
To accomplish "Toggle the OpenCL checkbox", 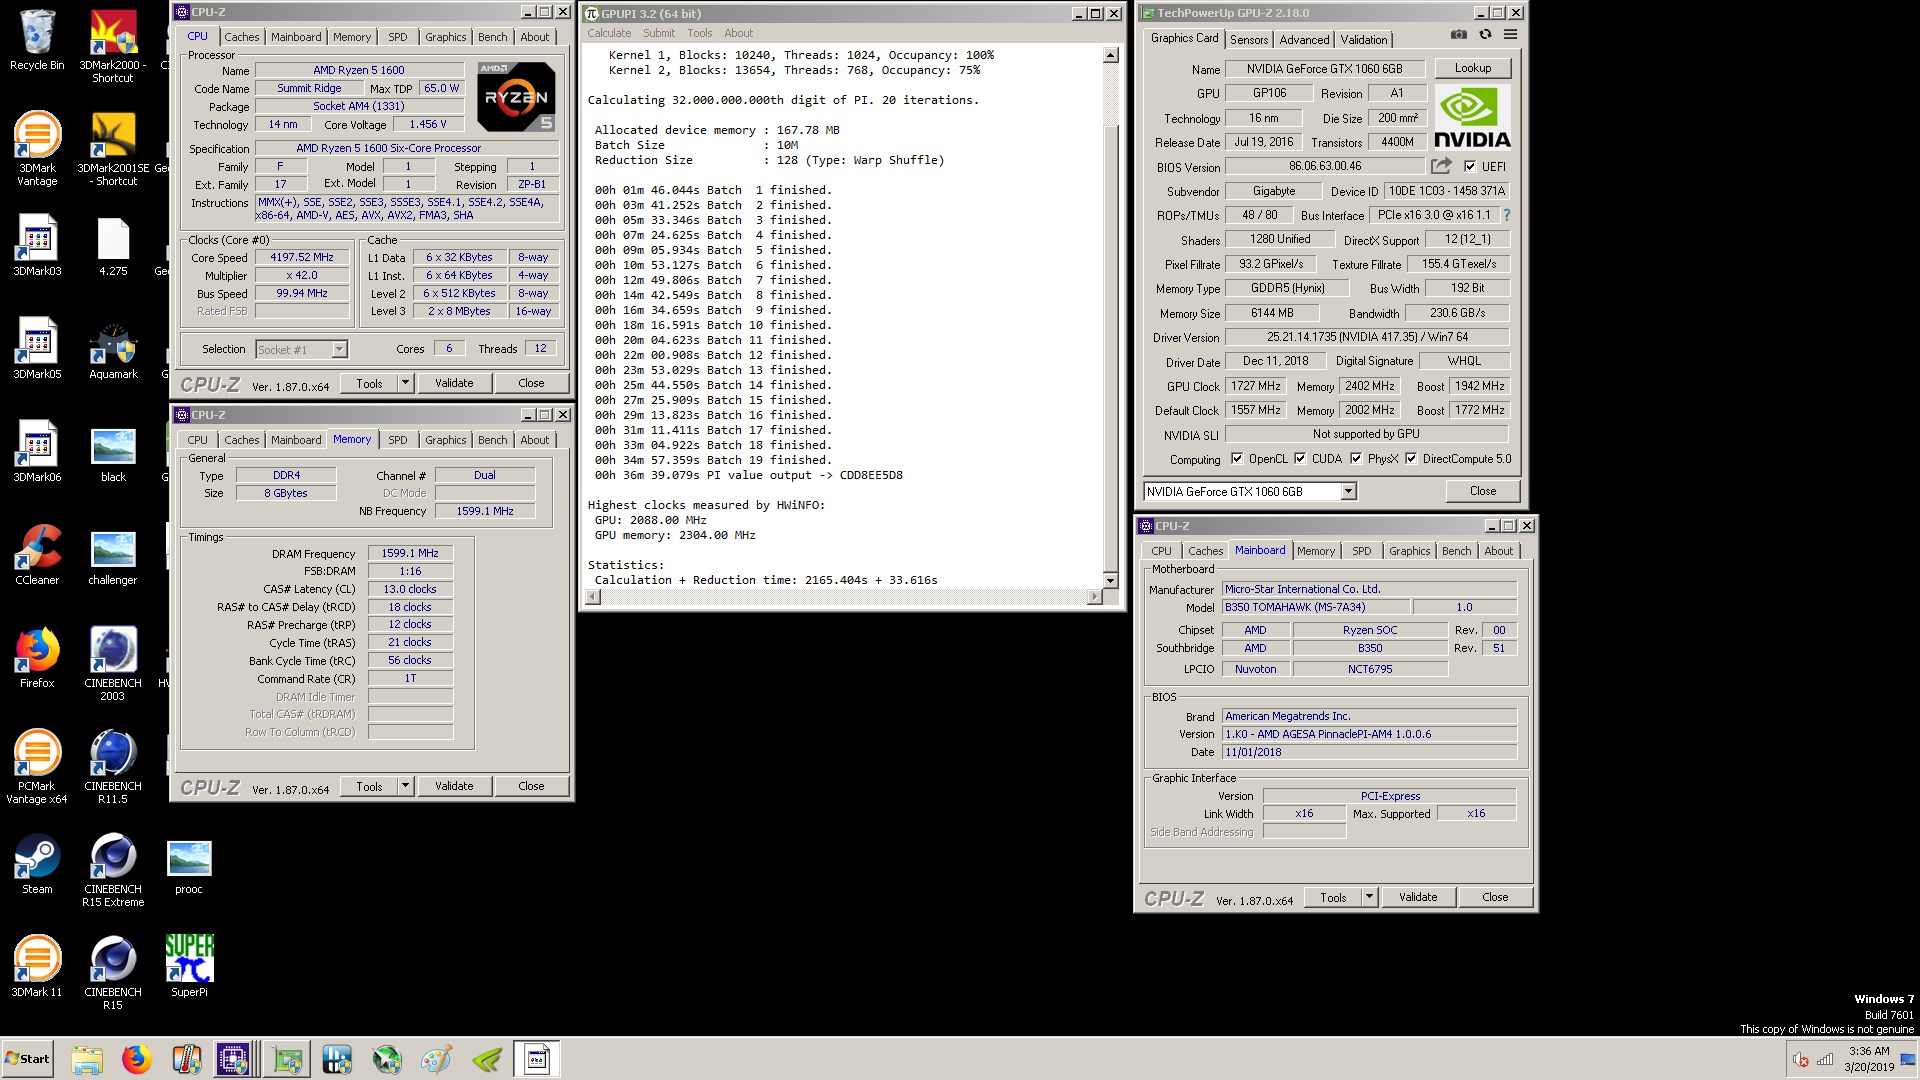I will click(x=1237, y=459).
